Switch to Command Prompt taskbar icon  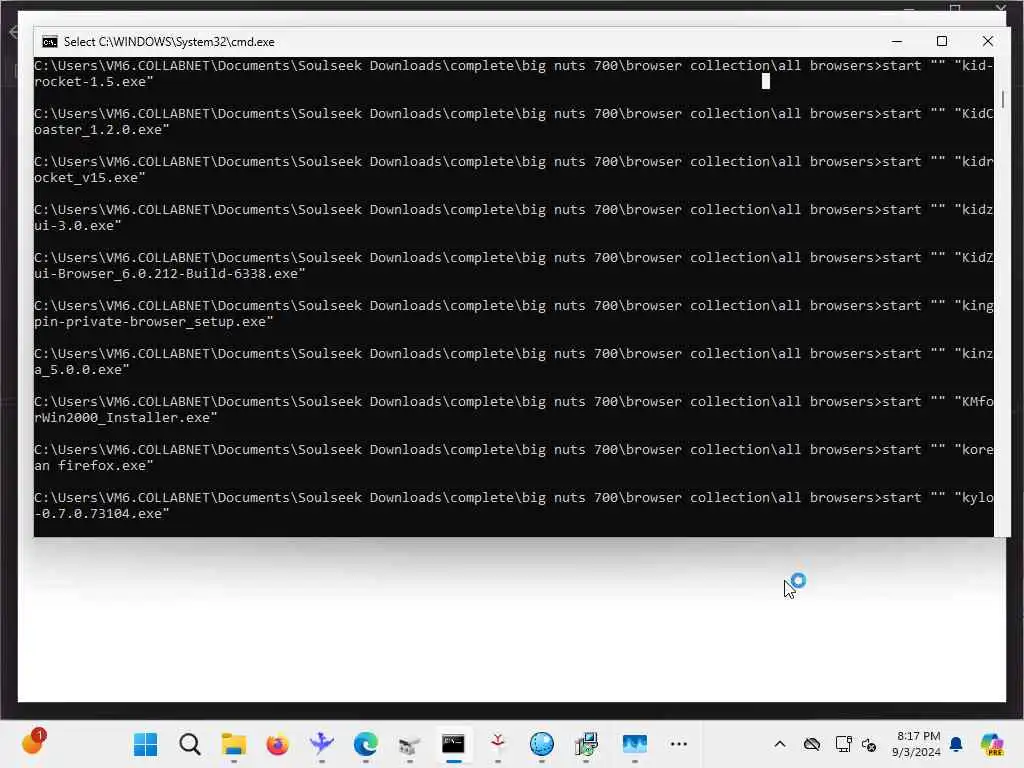(x=453, y=744)
